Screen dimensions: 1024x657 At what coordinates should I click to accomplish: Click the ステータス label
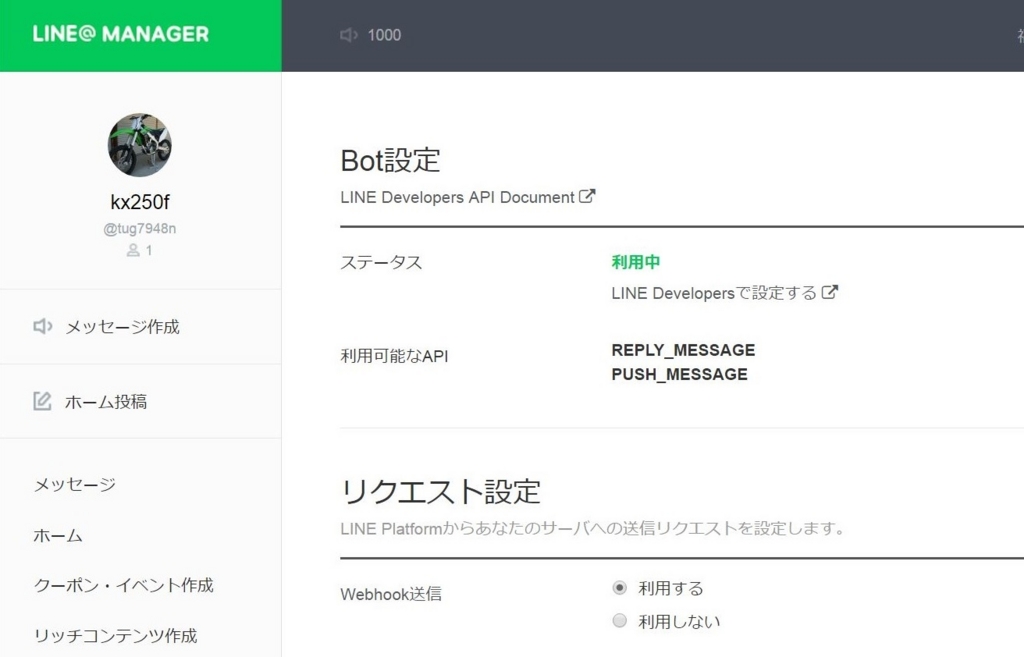click(x=381, y=263)
